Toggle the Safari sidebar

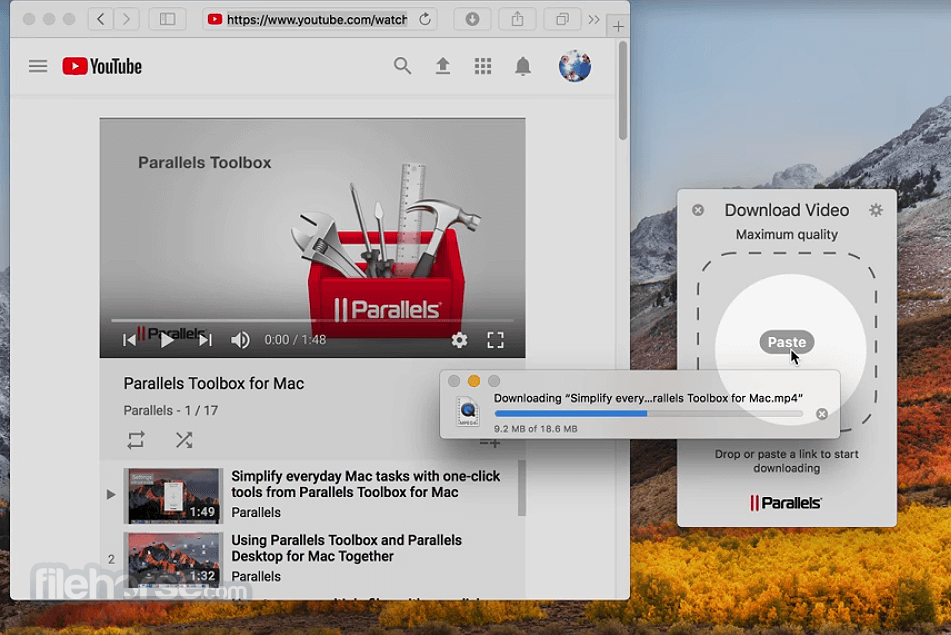(167, 19)
